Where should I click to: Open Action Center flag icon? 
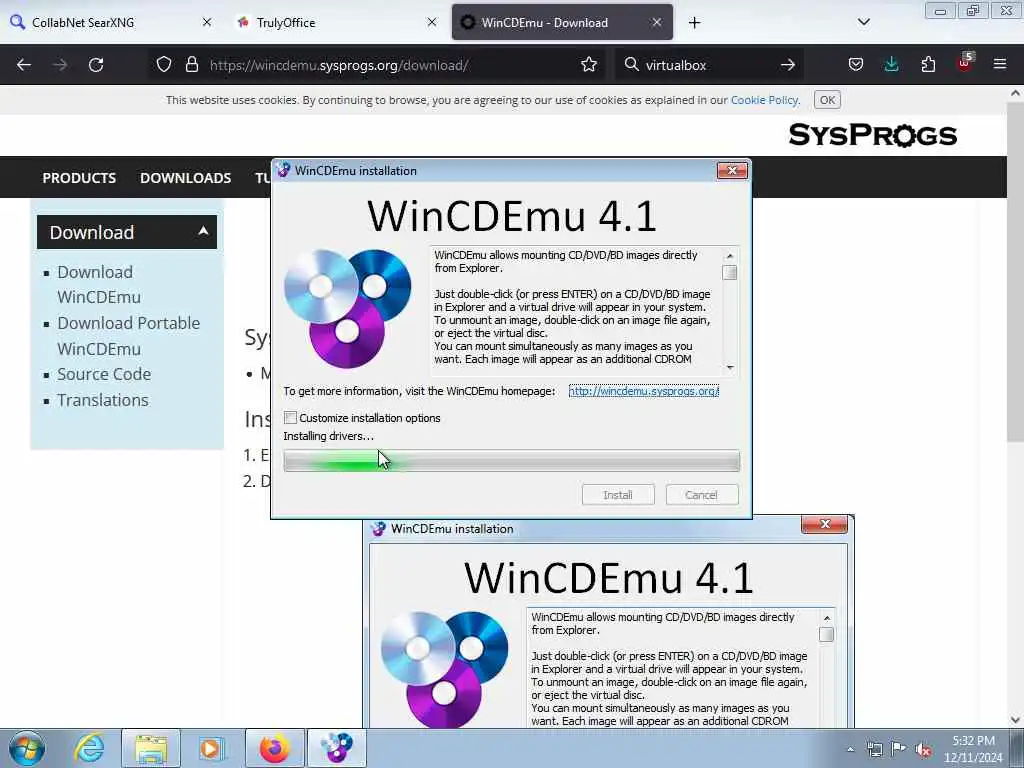(898, 749)
